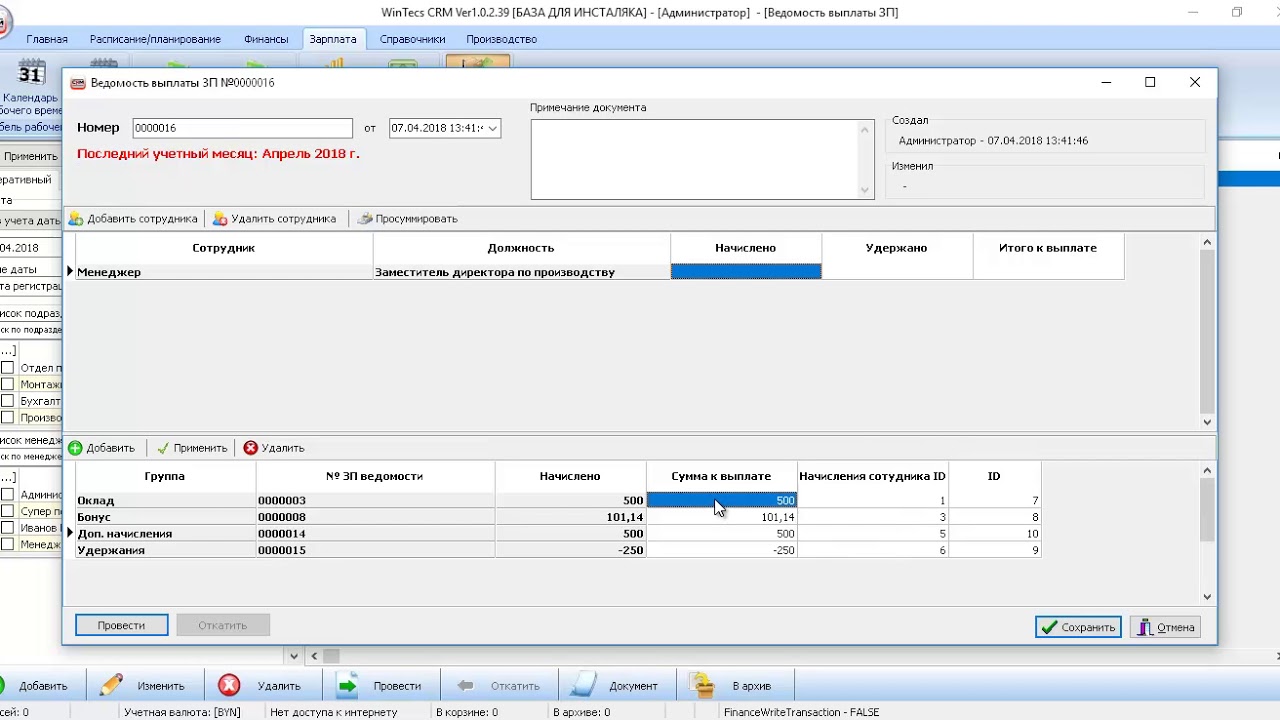Switch to the Финансы ribbon tab
This screenshot has height=720, width=1280.
coord(266,39)
